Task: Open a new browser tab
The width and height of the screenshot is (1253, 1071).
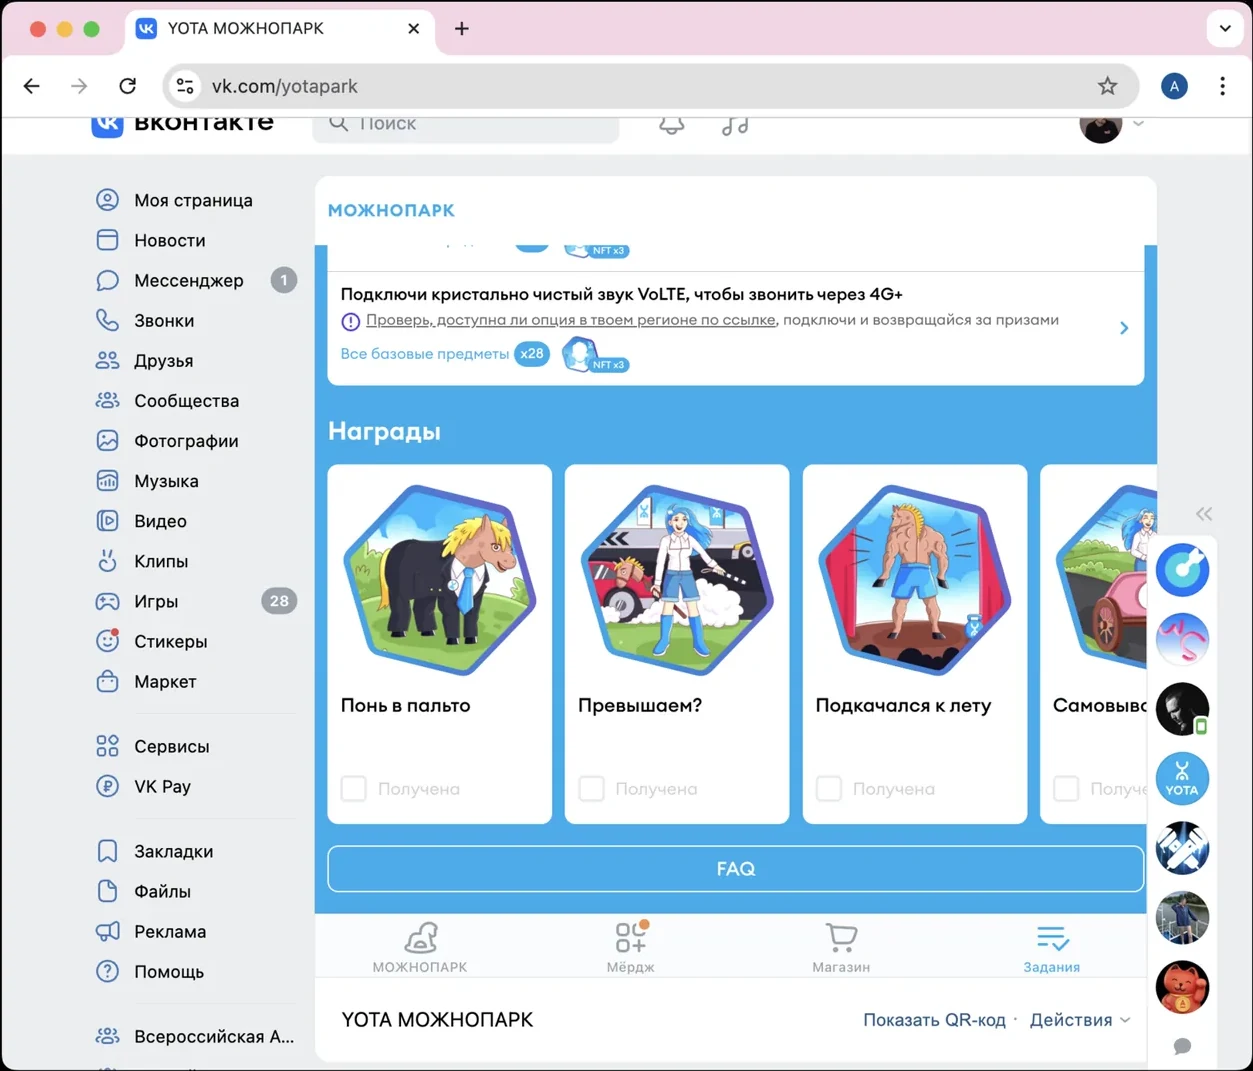Action: [x=461, y=29]
